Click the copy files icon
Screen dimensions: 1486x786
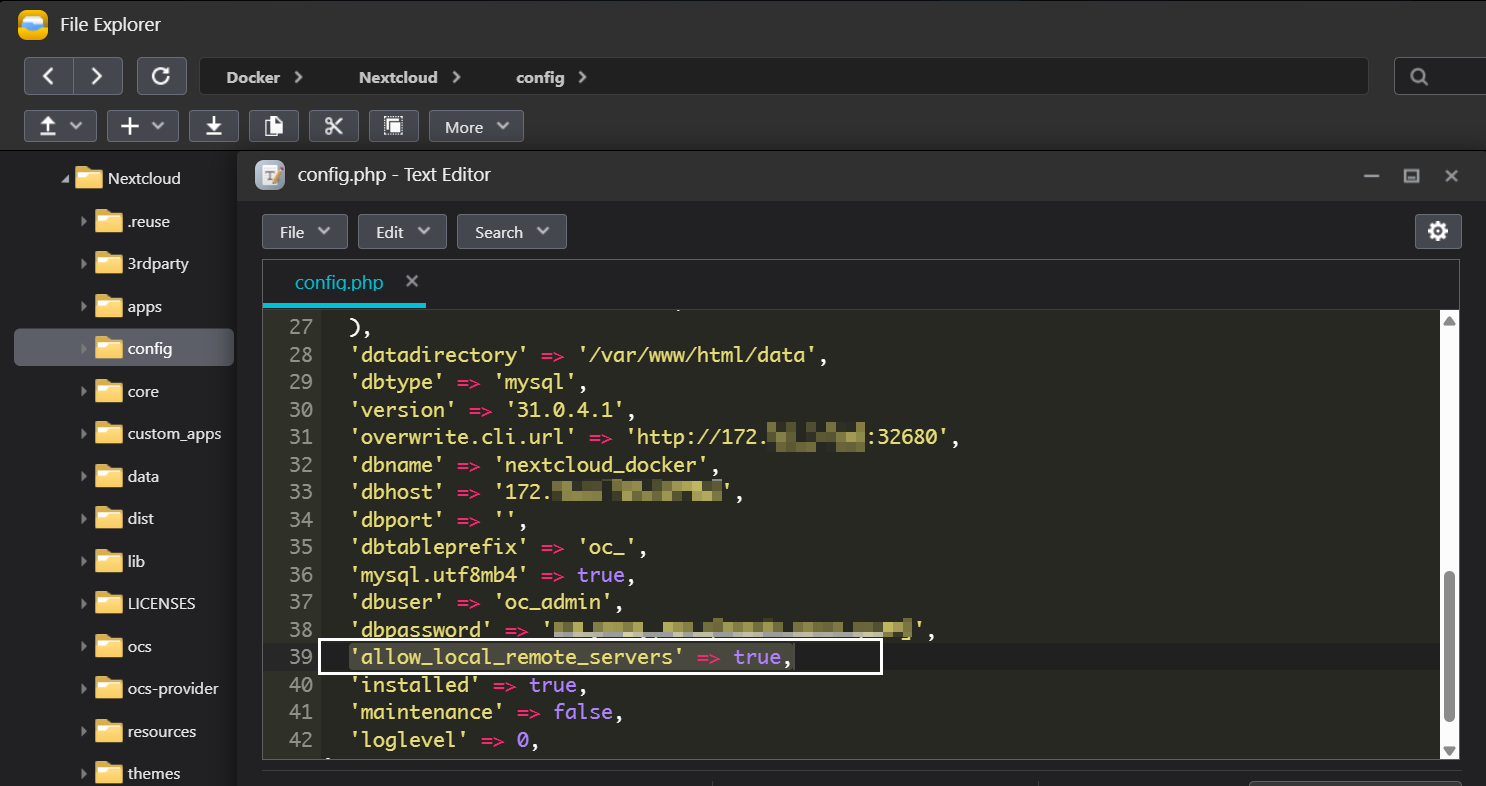tap(274, 126)
